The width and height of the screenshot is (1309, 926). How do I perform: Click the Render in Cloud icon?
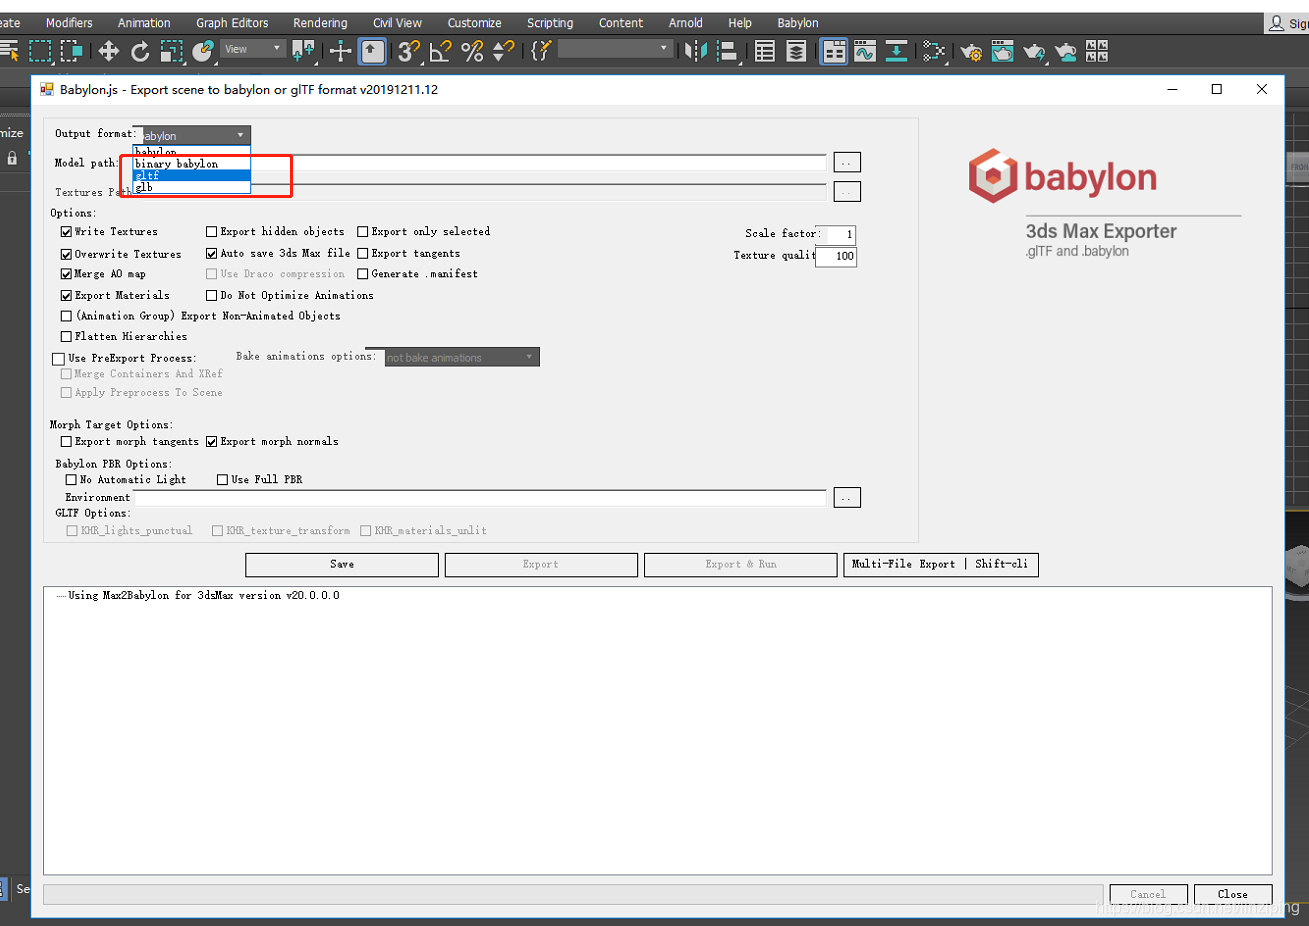1066,51
